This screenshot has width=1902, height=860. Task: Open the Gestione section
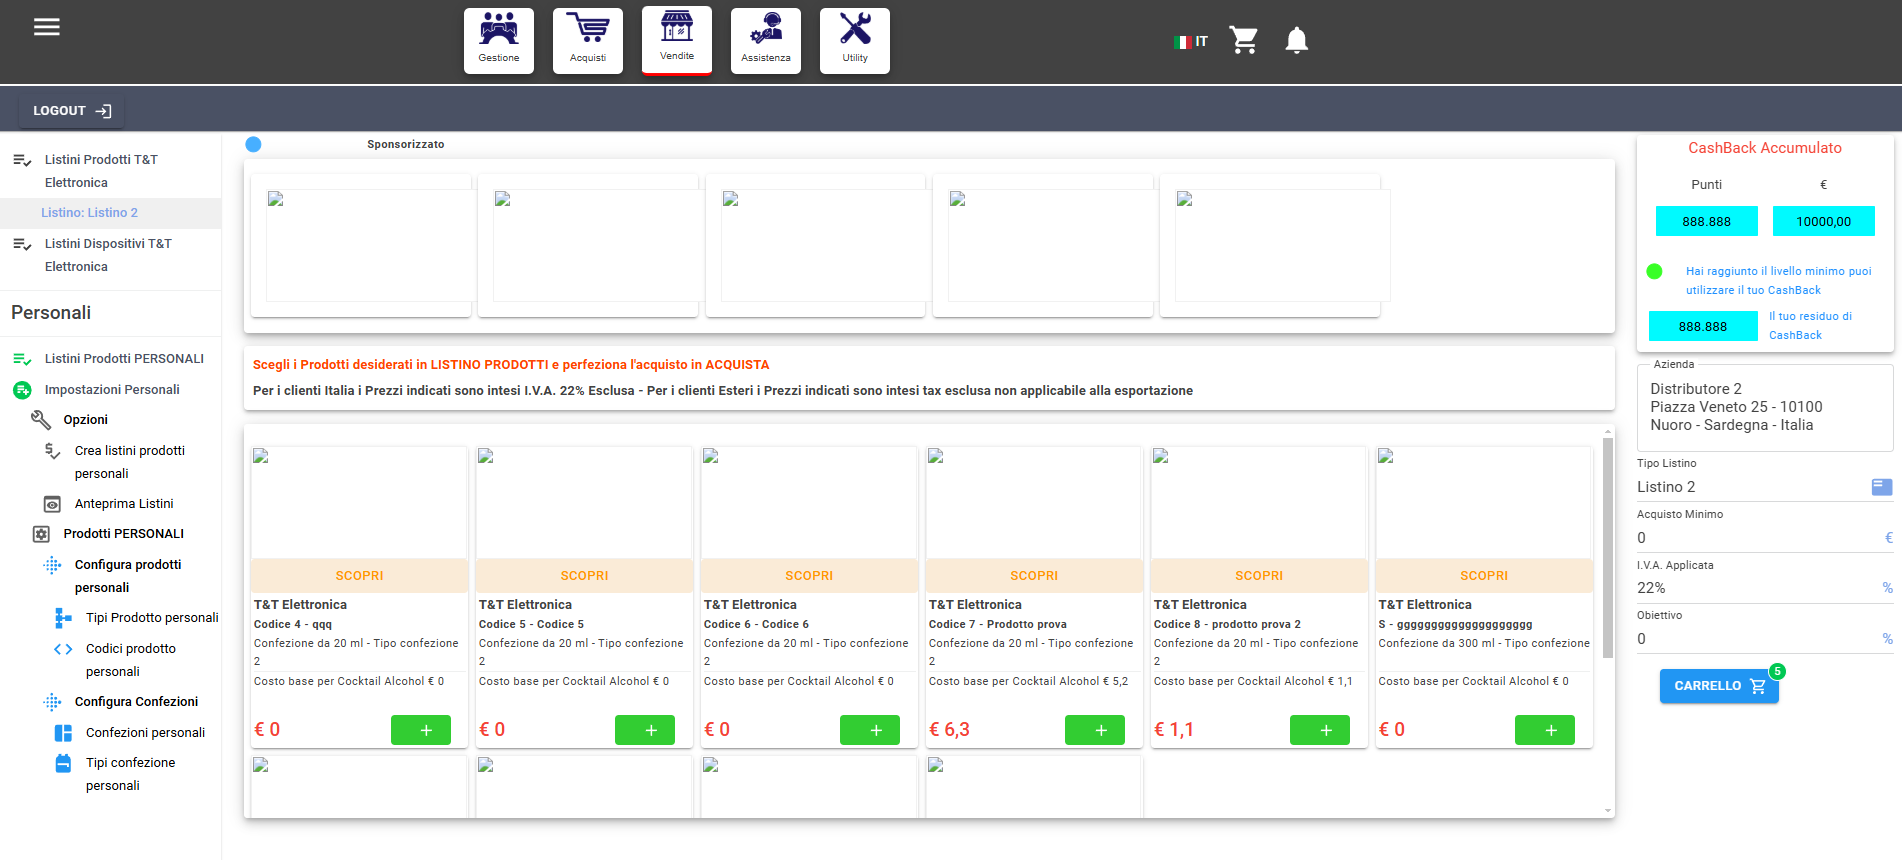pos(499,41)
